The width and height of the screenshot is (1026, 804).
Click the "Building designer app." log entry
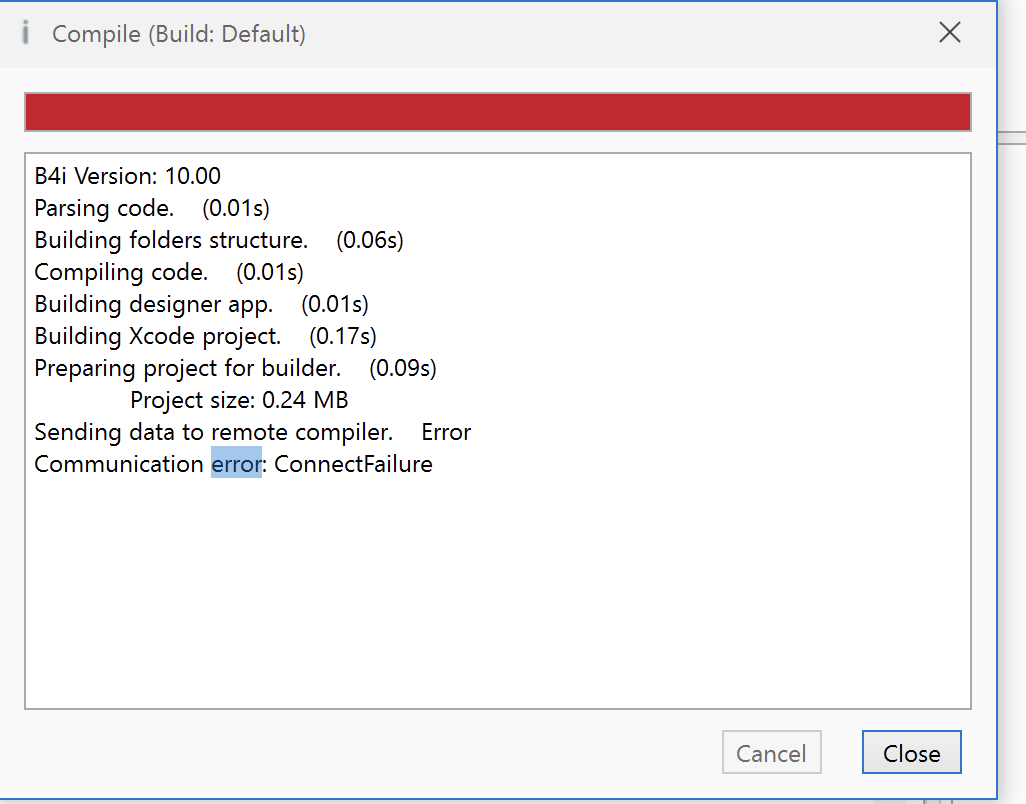[153, 304]
